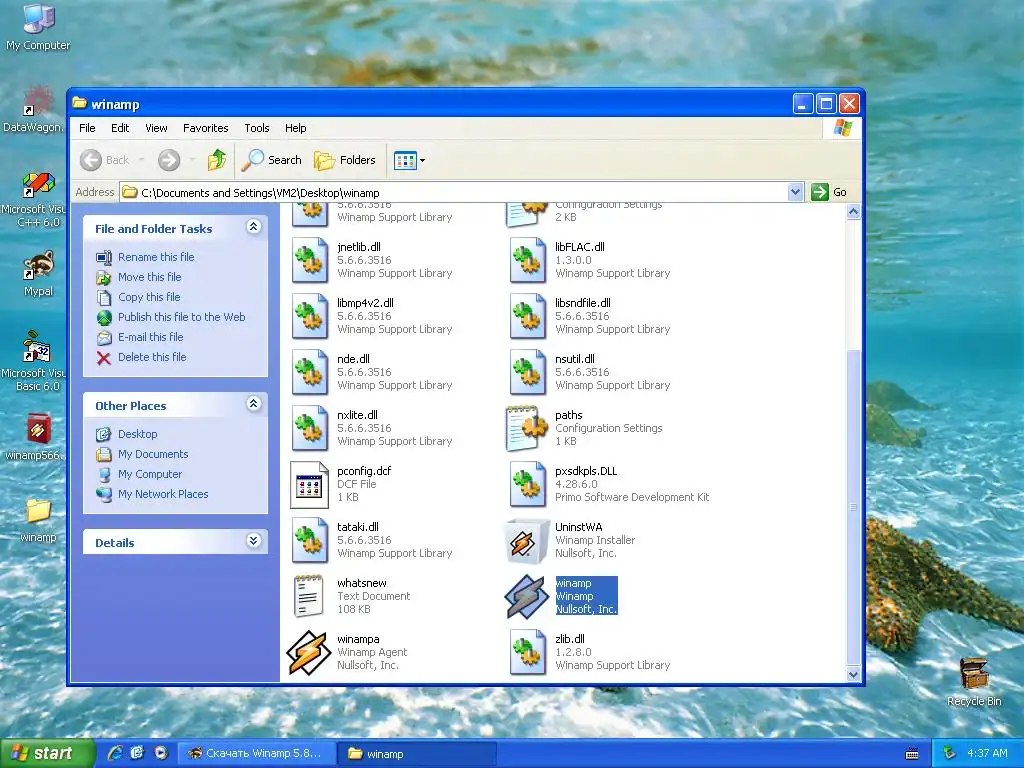
Task: Go to Desktop in Other Places
Action: click(x=137, y=434)
